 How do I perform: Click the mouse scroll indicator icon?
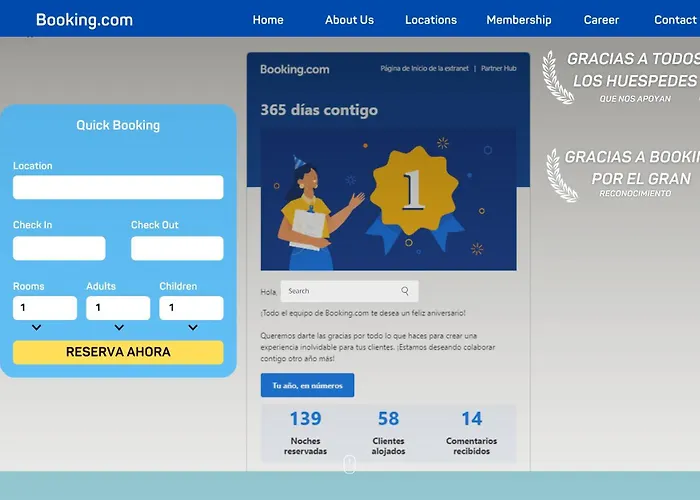pyautogui.click(x=350, y=464)
